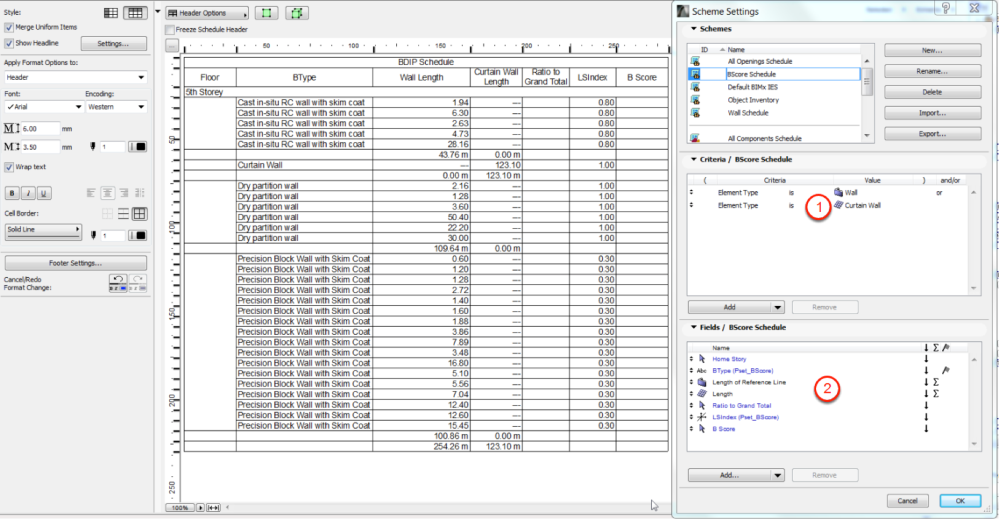This screenshot has height=519, width=999.
Task: Enable Freeze Schedule Header checkbox
Action: (x=170, y=30)
